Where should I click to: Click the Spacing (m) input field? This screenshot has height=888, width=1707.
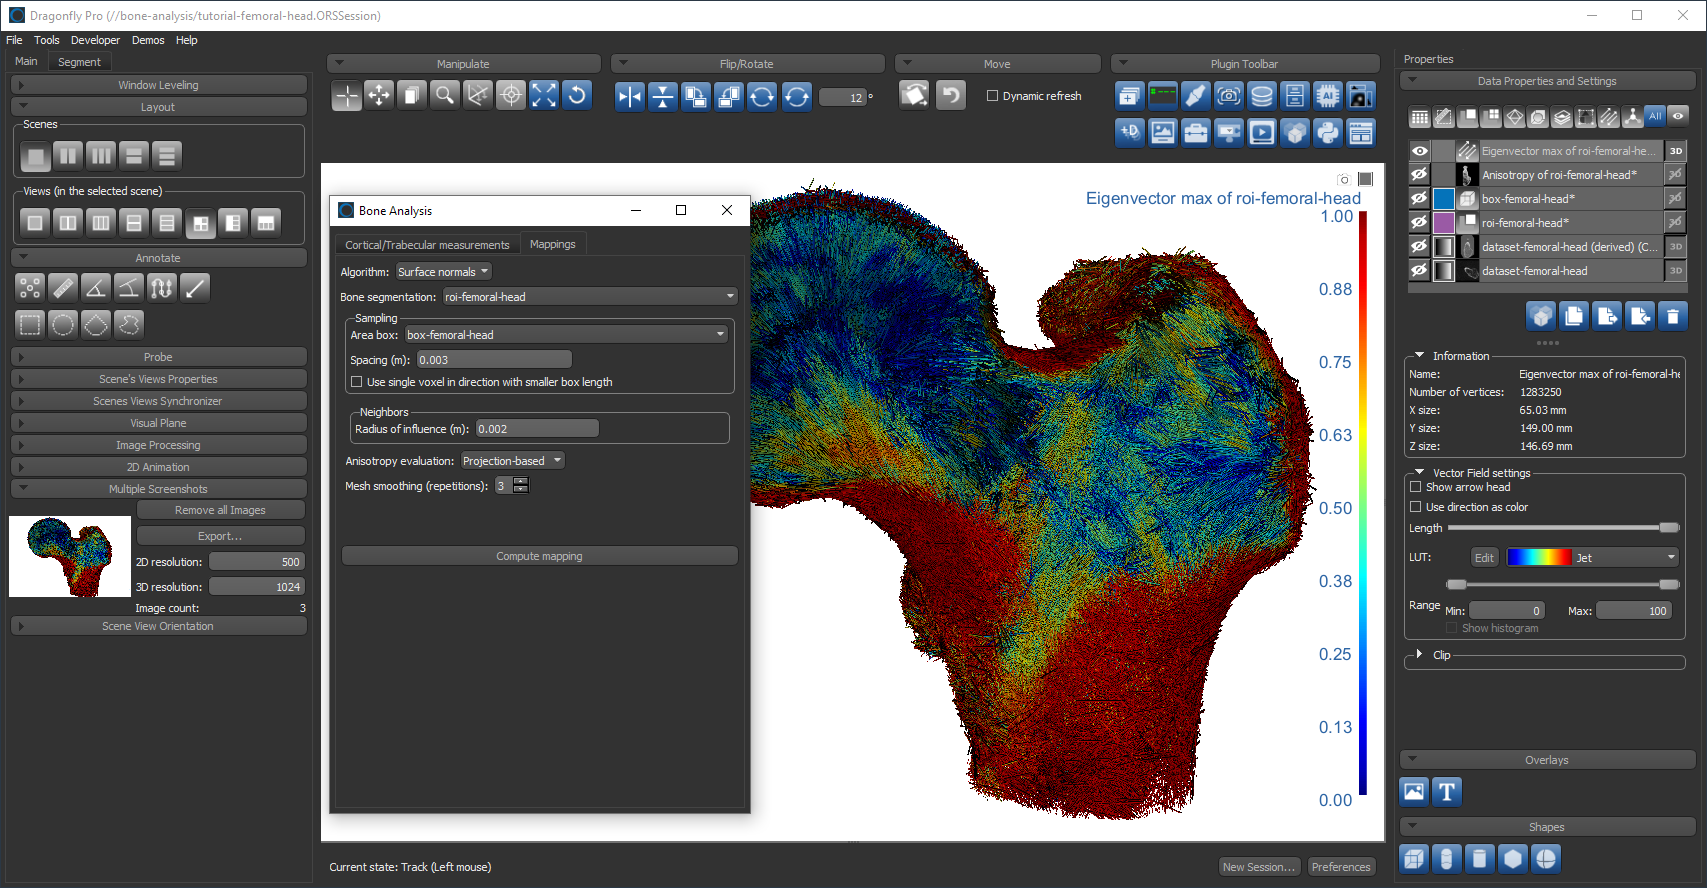[494, 360]
